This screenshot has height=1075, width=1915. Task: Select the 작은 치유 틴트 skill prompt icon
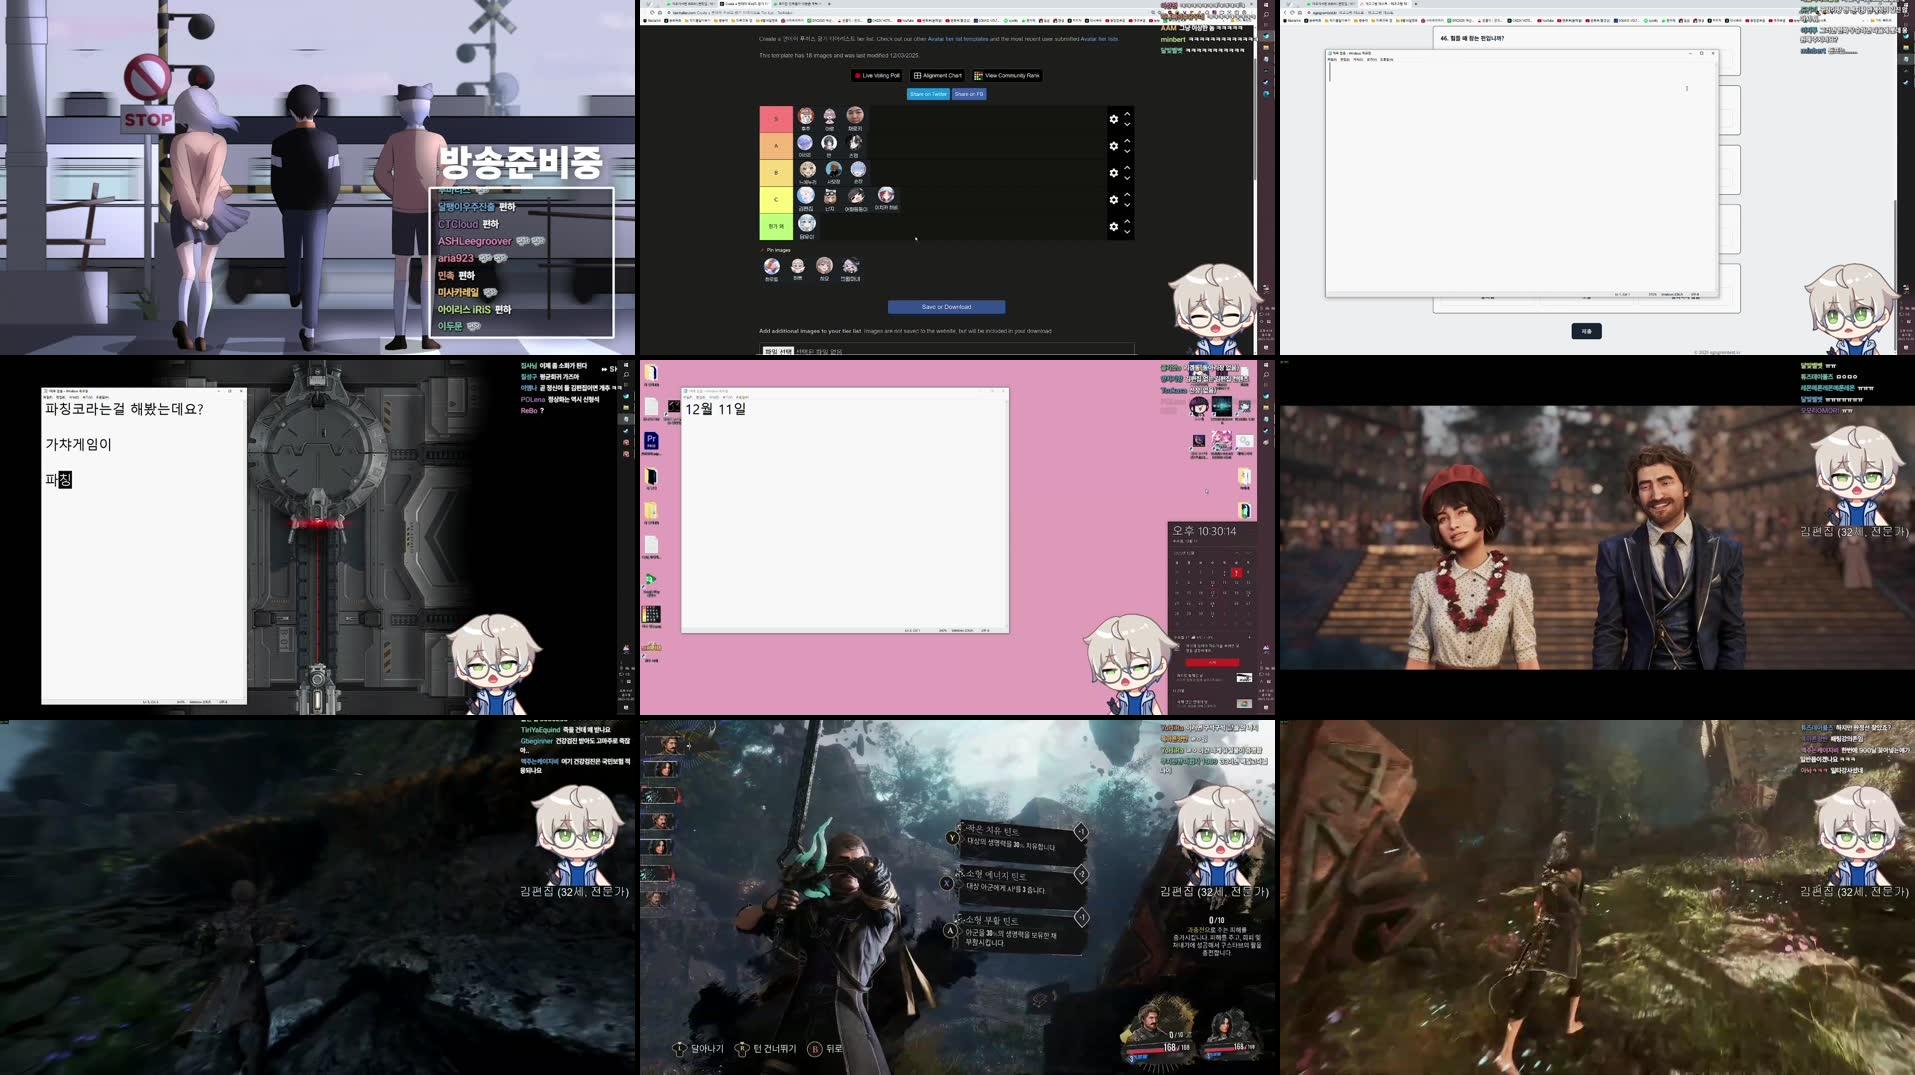[x=952, y=838]
